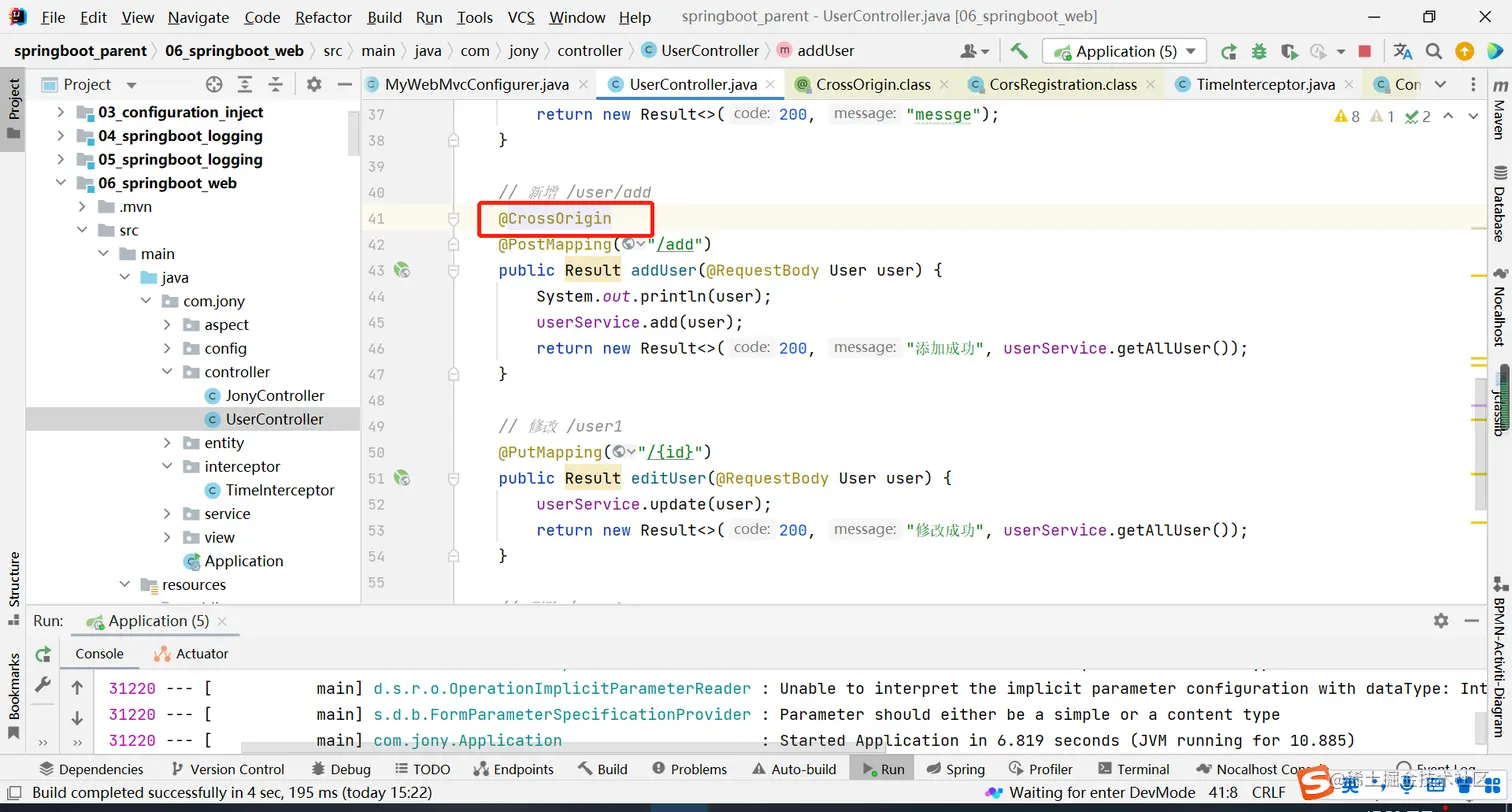Viewport: 1512px width, 812px height.
Task: Click the gutter run icon on line 43
Action: coord(402,270)
